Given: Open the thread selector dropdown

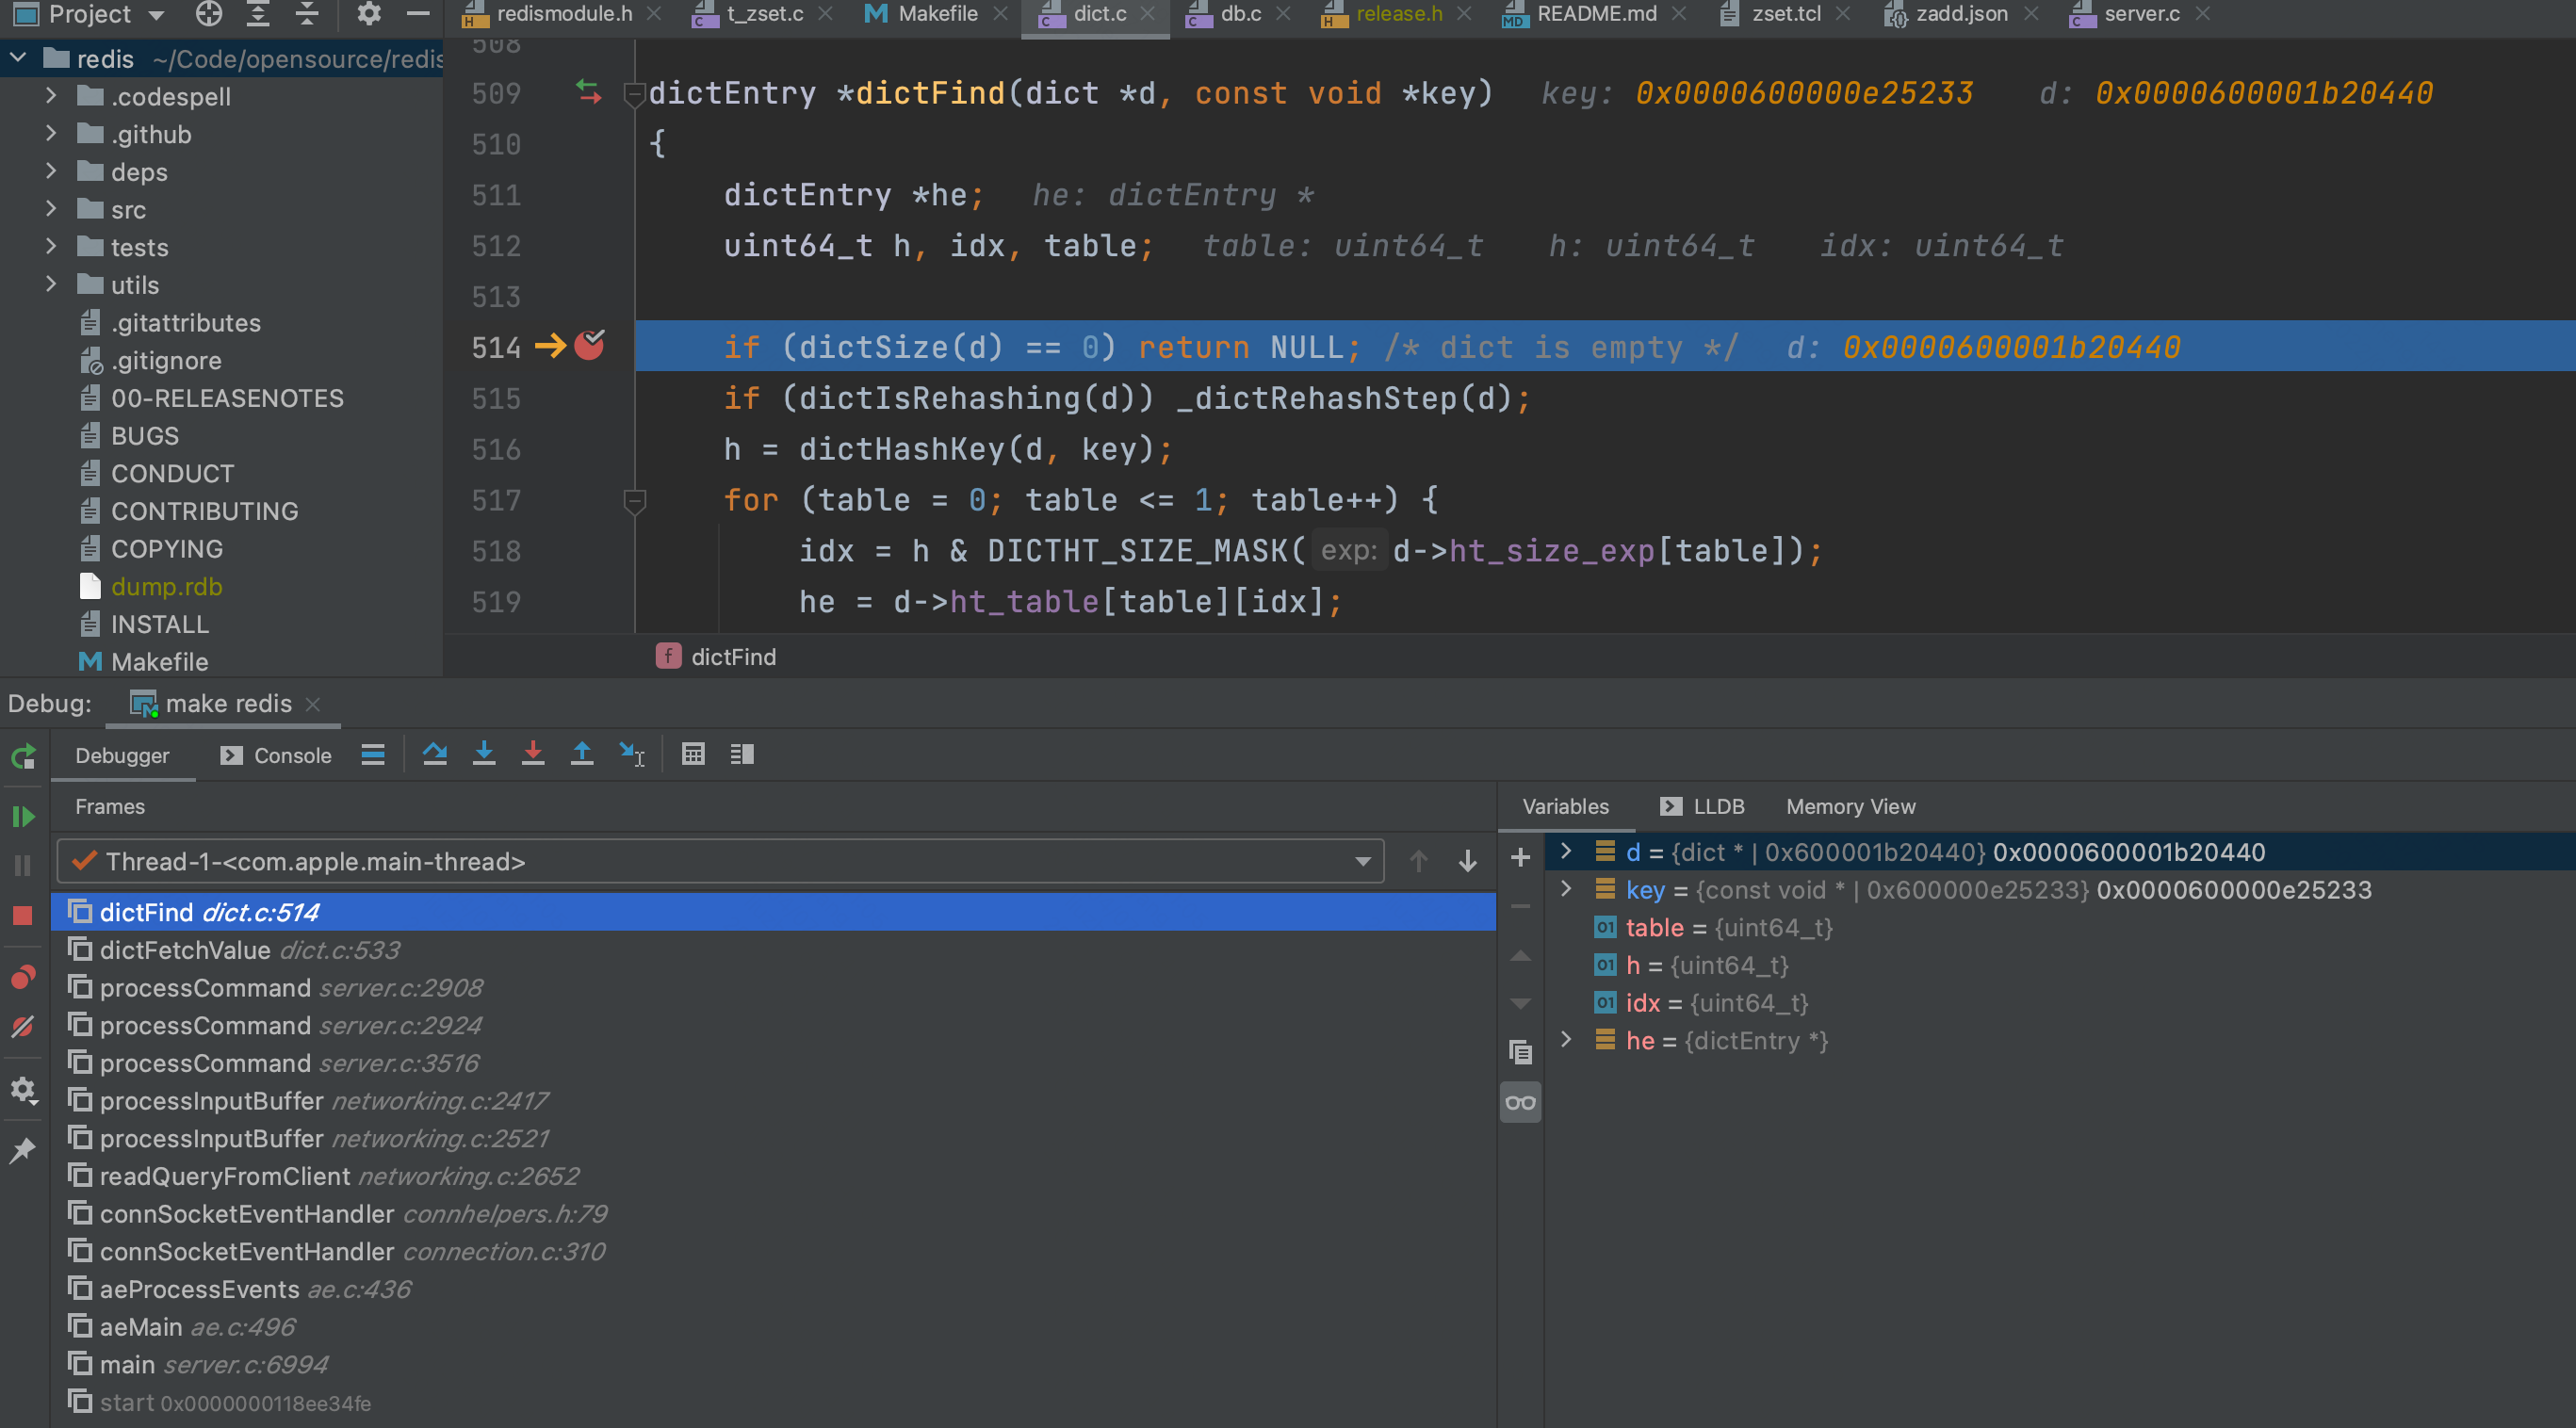Looking at the screenshot, I should (1362, 861).
